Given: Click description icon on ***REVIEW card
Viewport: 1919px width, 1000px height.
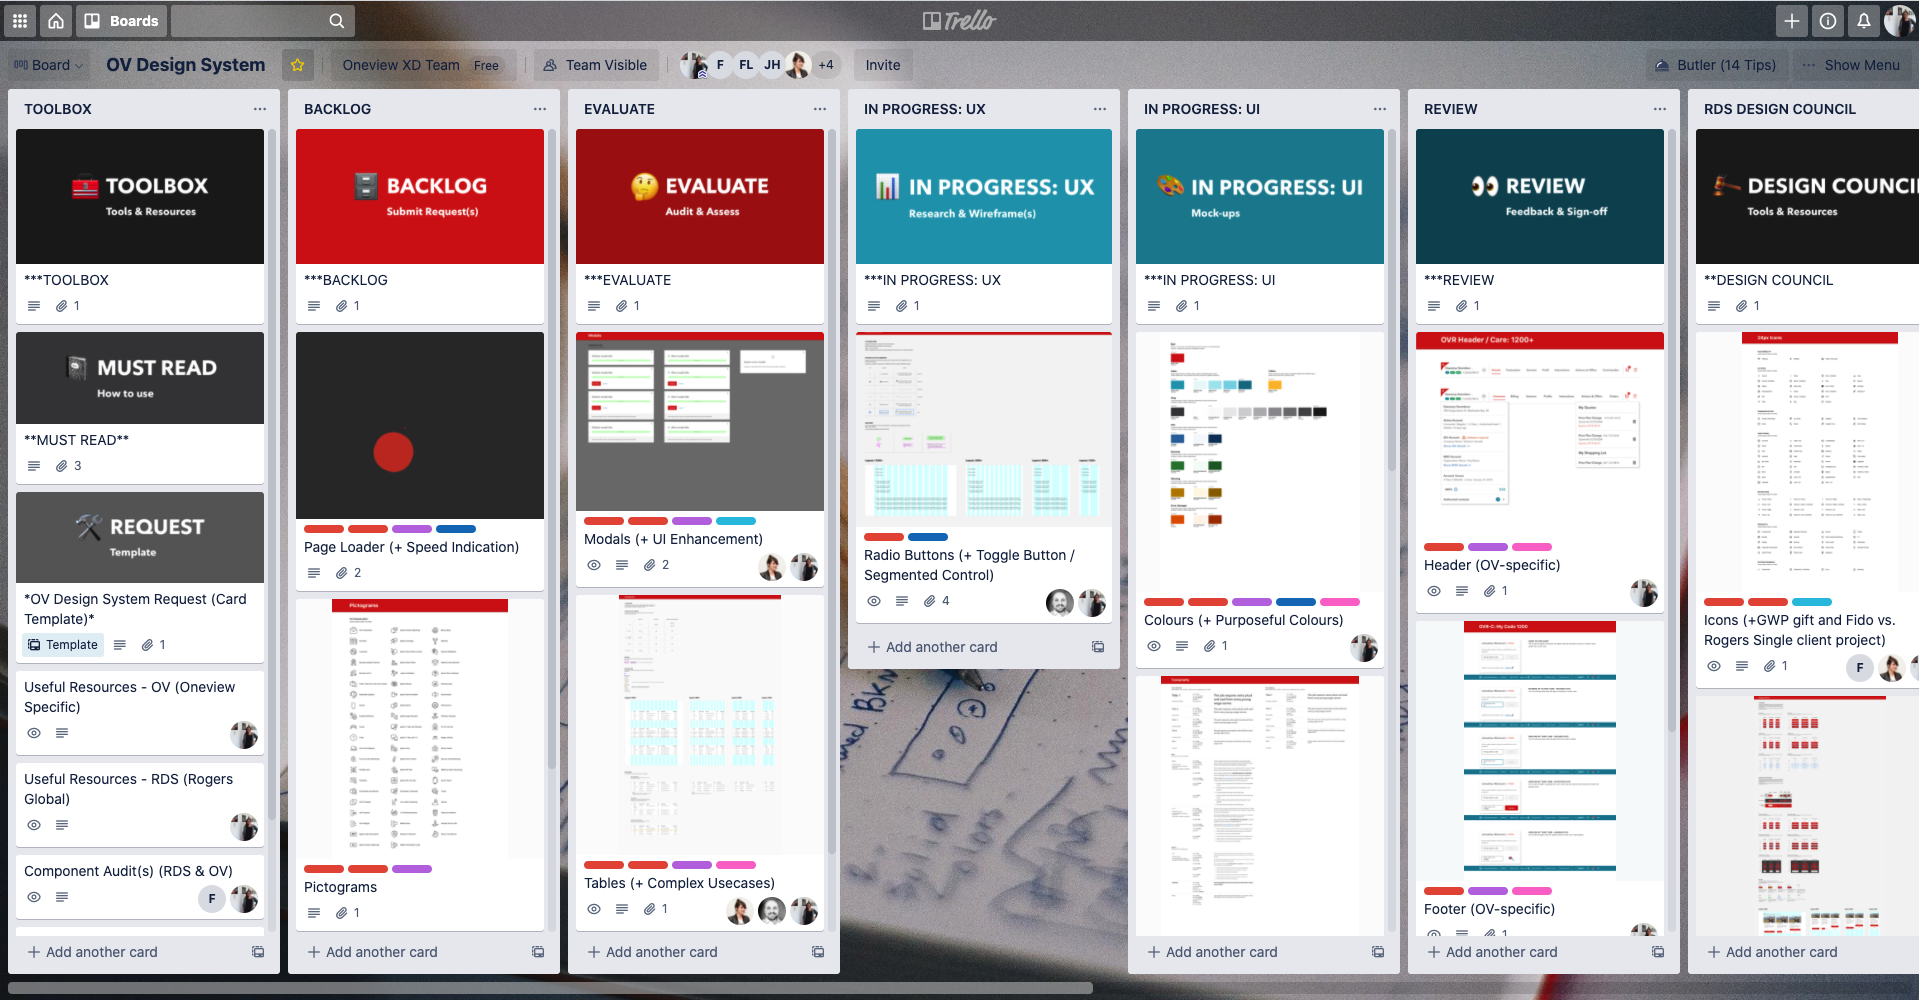Looking at the screenshot, I should pyautogui.click(x=1434, y=306).
